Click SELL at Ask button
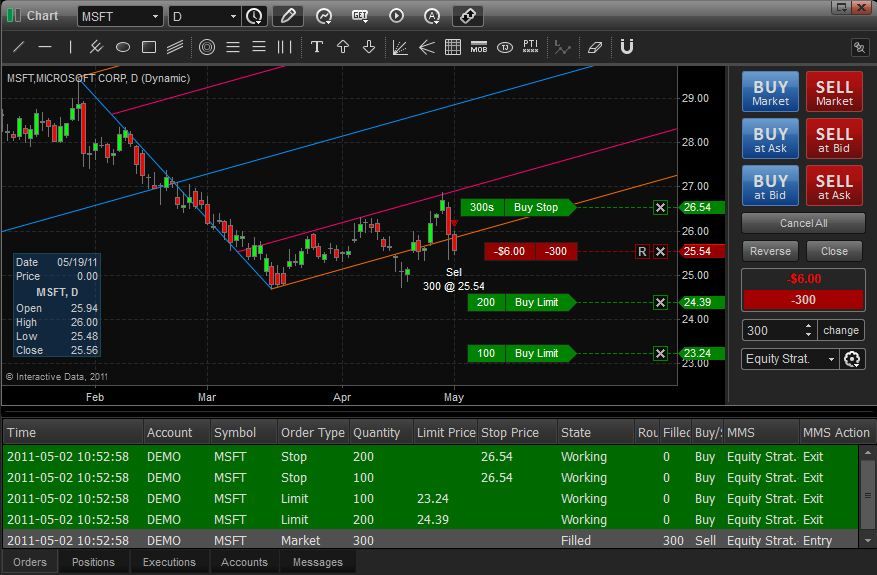The height and width of the screenshot is (575, 877). (x=834, y=186)
